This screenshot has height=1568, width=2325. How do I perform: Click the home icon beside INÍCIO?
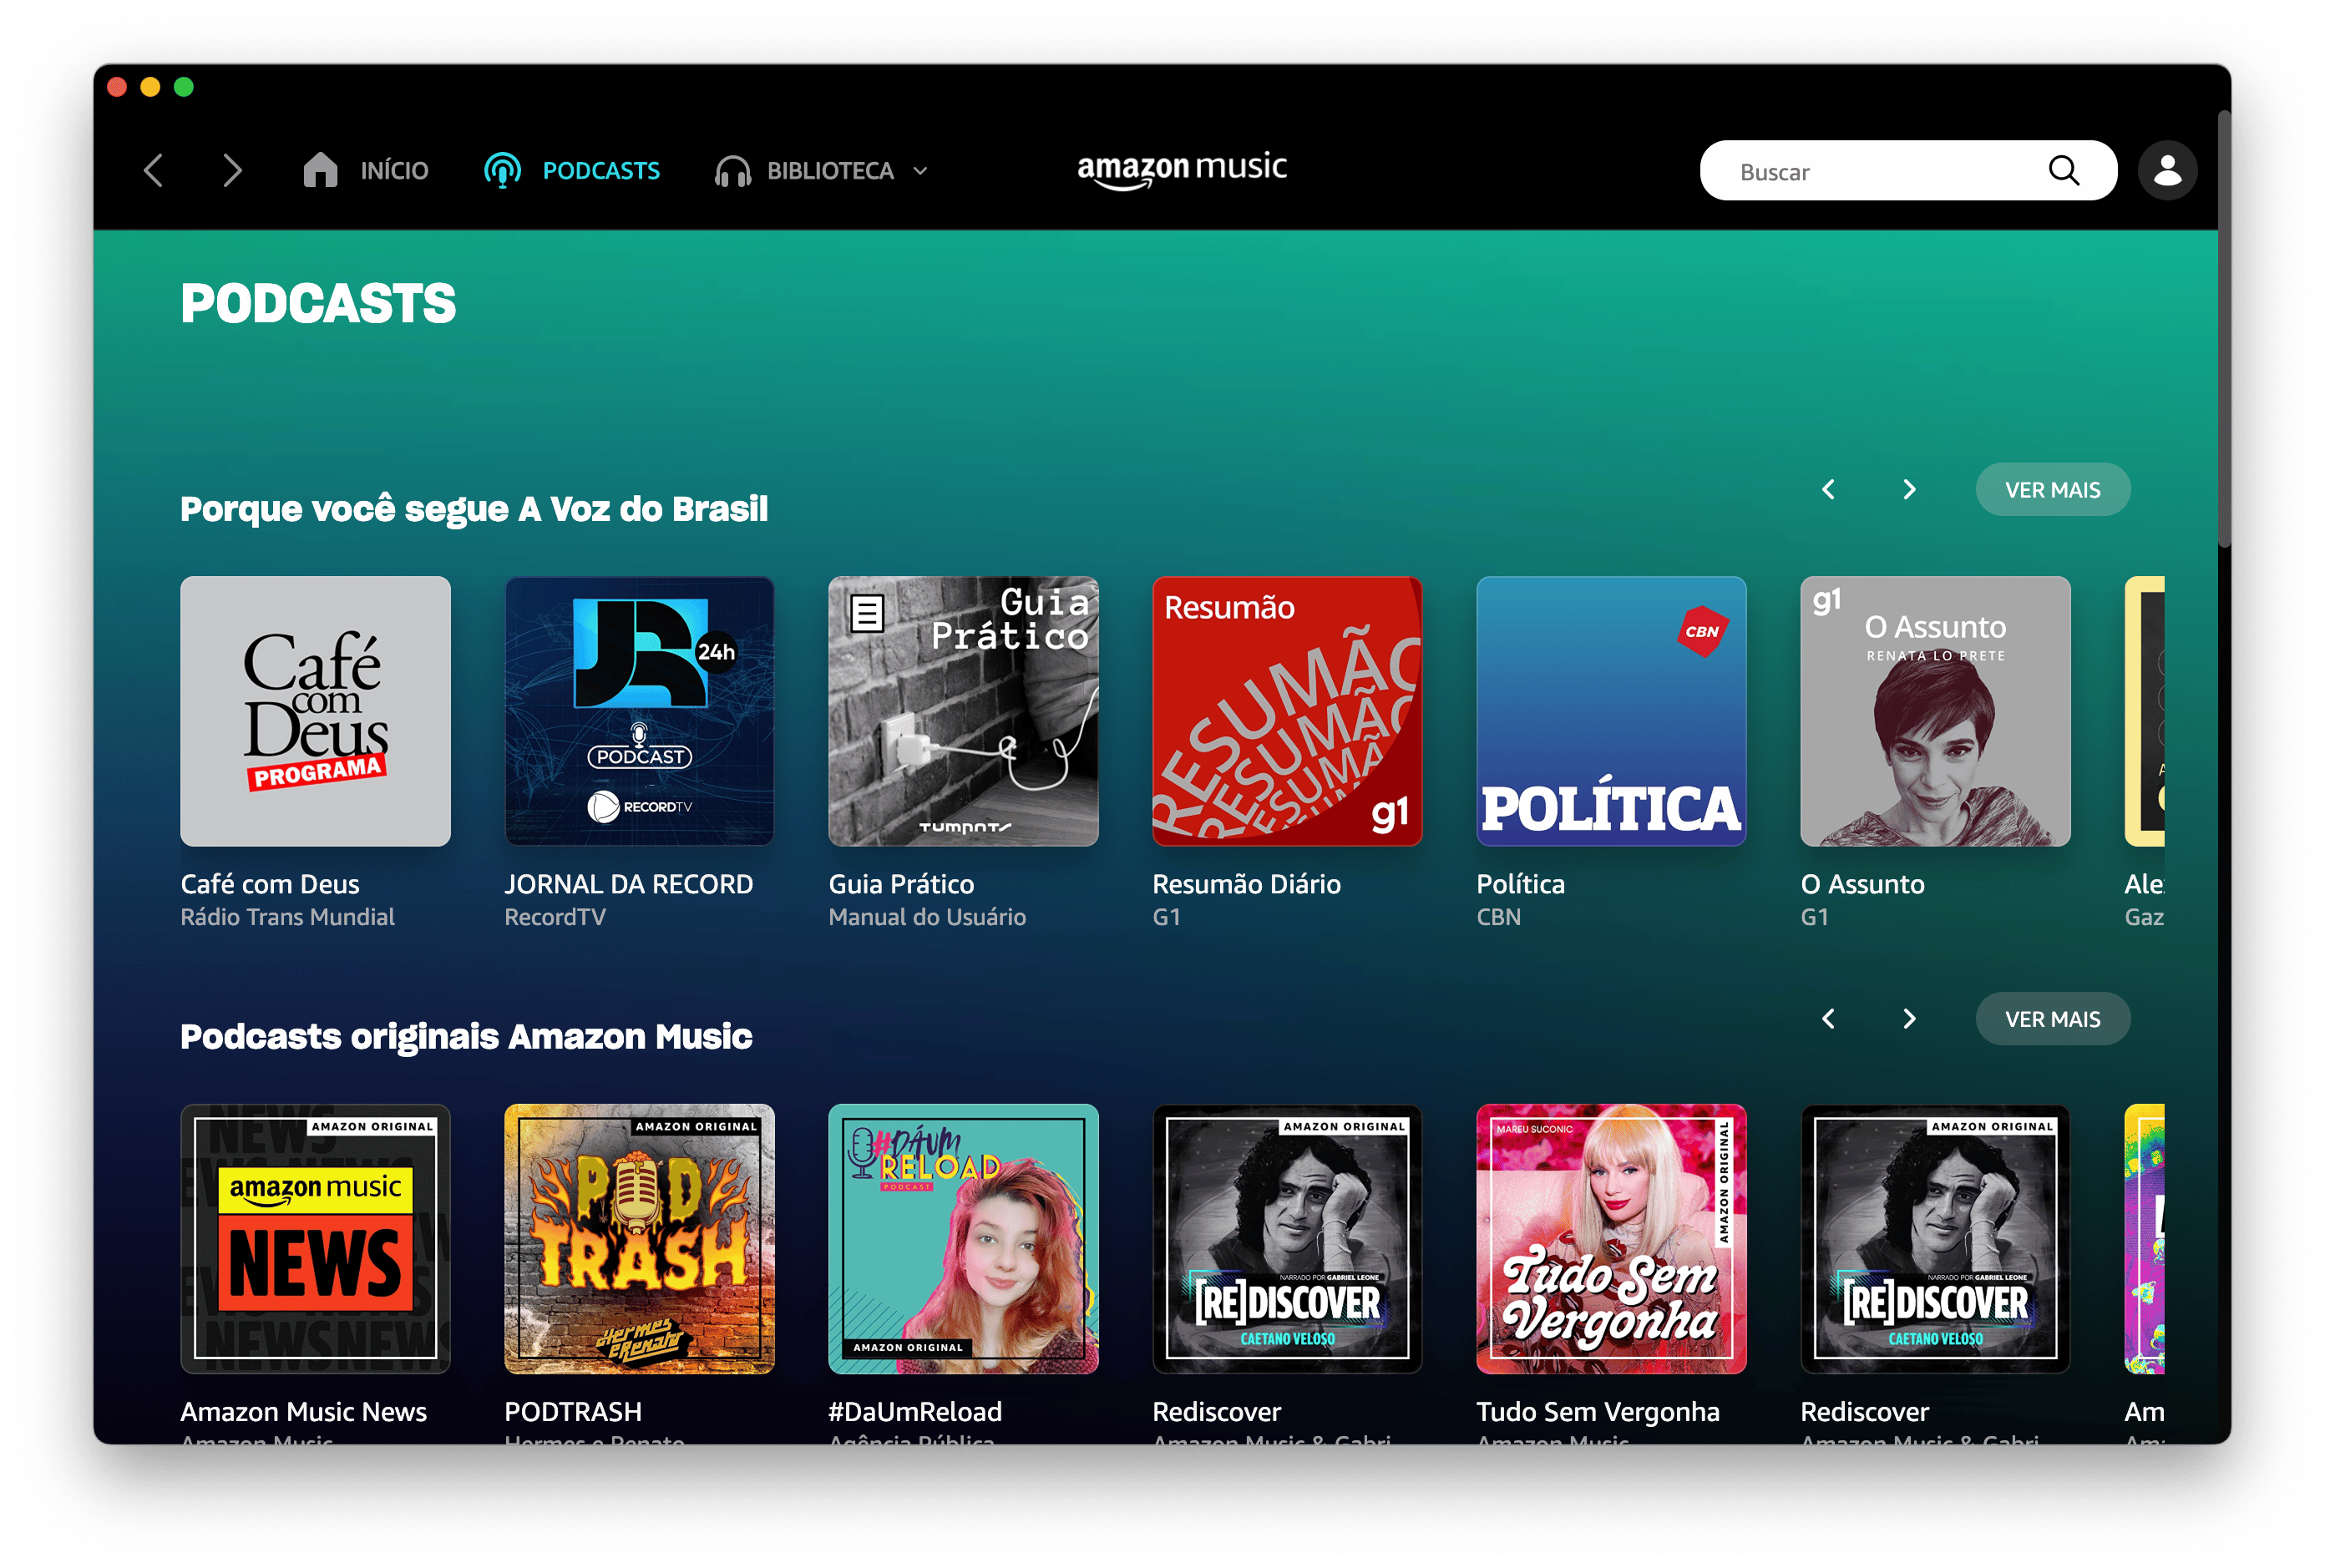tap(320, 170)
